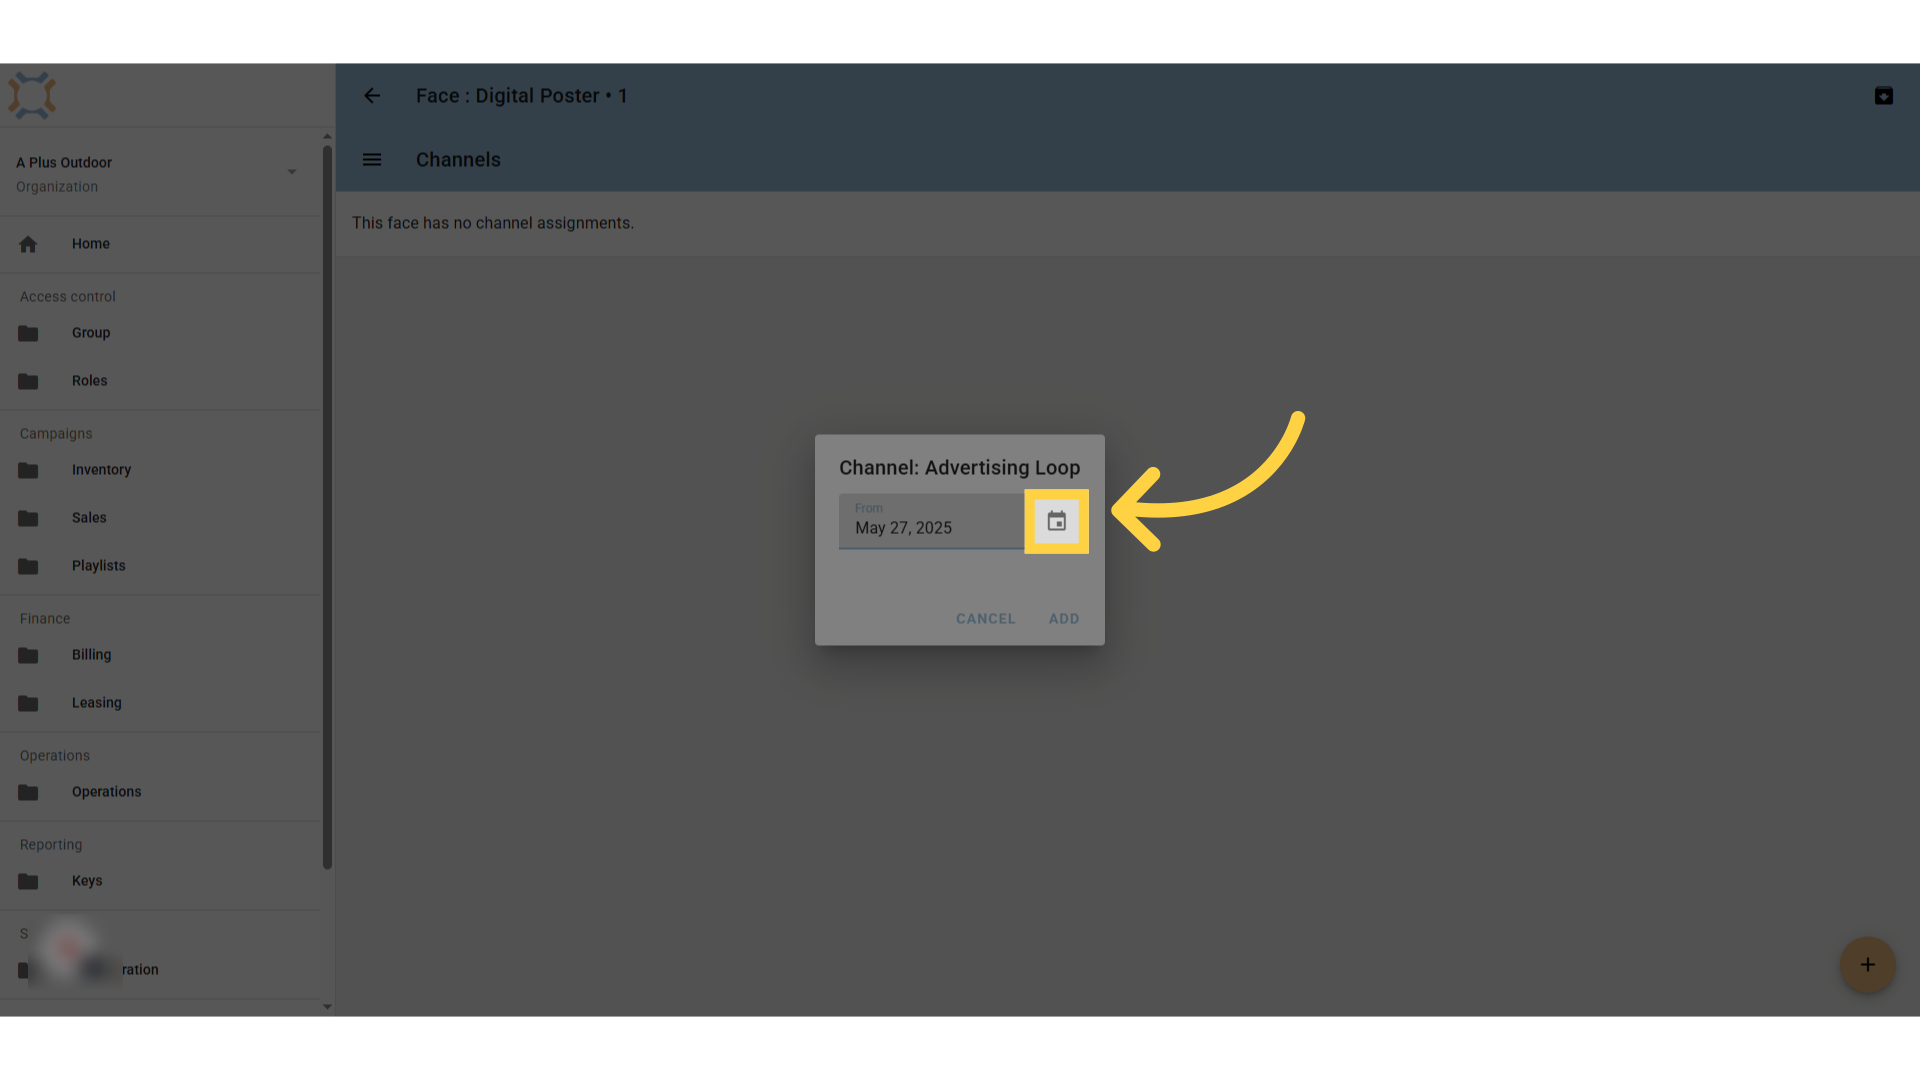Select Roles in the sidebar
This screenshot has width=1920, height=1080.
coord(160,381)
